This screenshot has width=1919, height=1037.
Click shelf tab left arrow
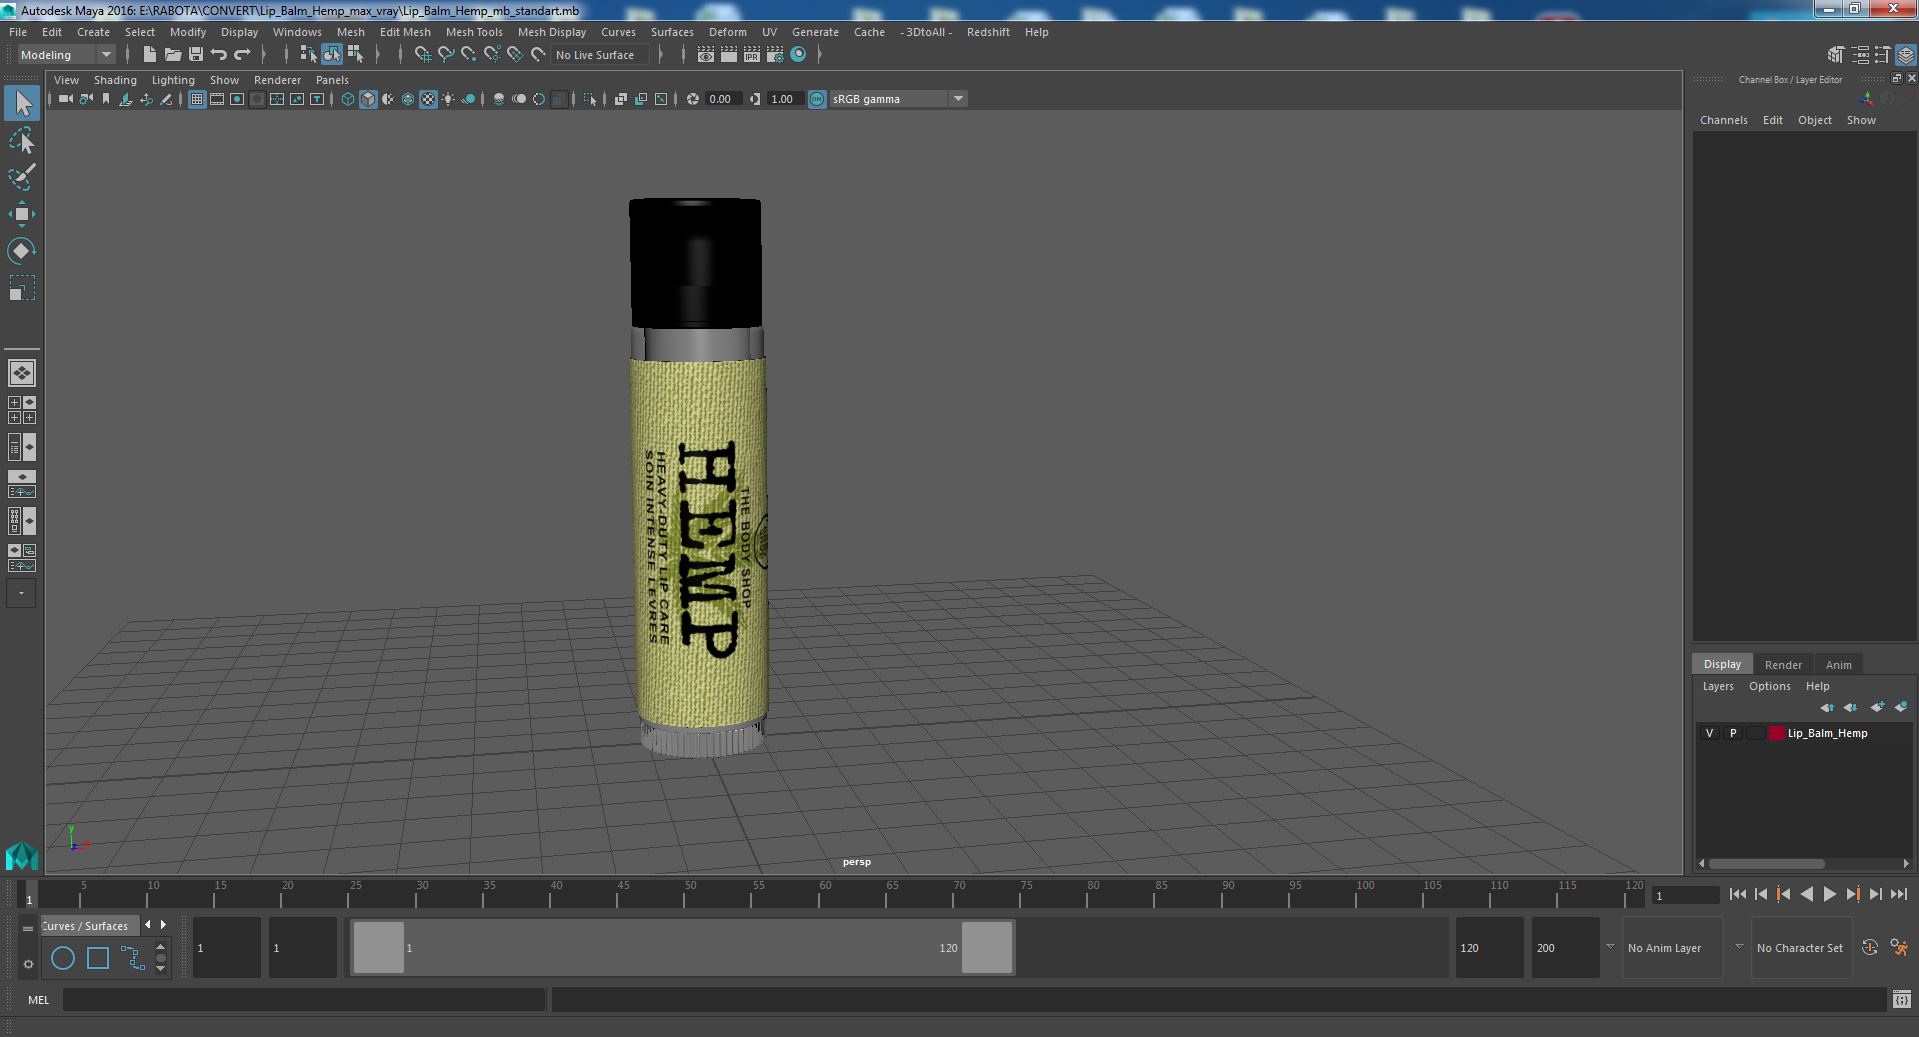pyautogui.click(x=148, y=925)
